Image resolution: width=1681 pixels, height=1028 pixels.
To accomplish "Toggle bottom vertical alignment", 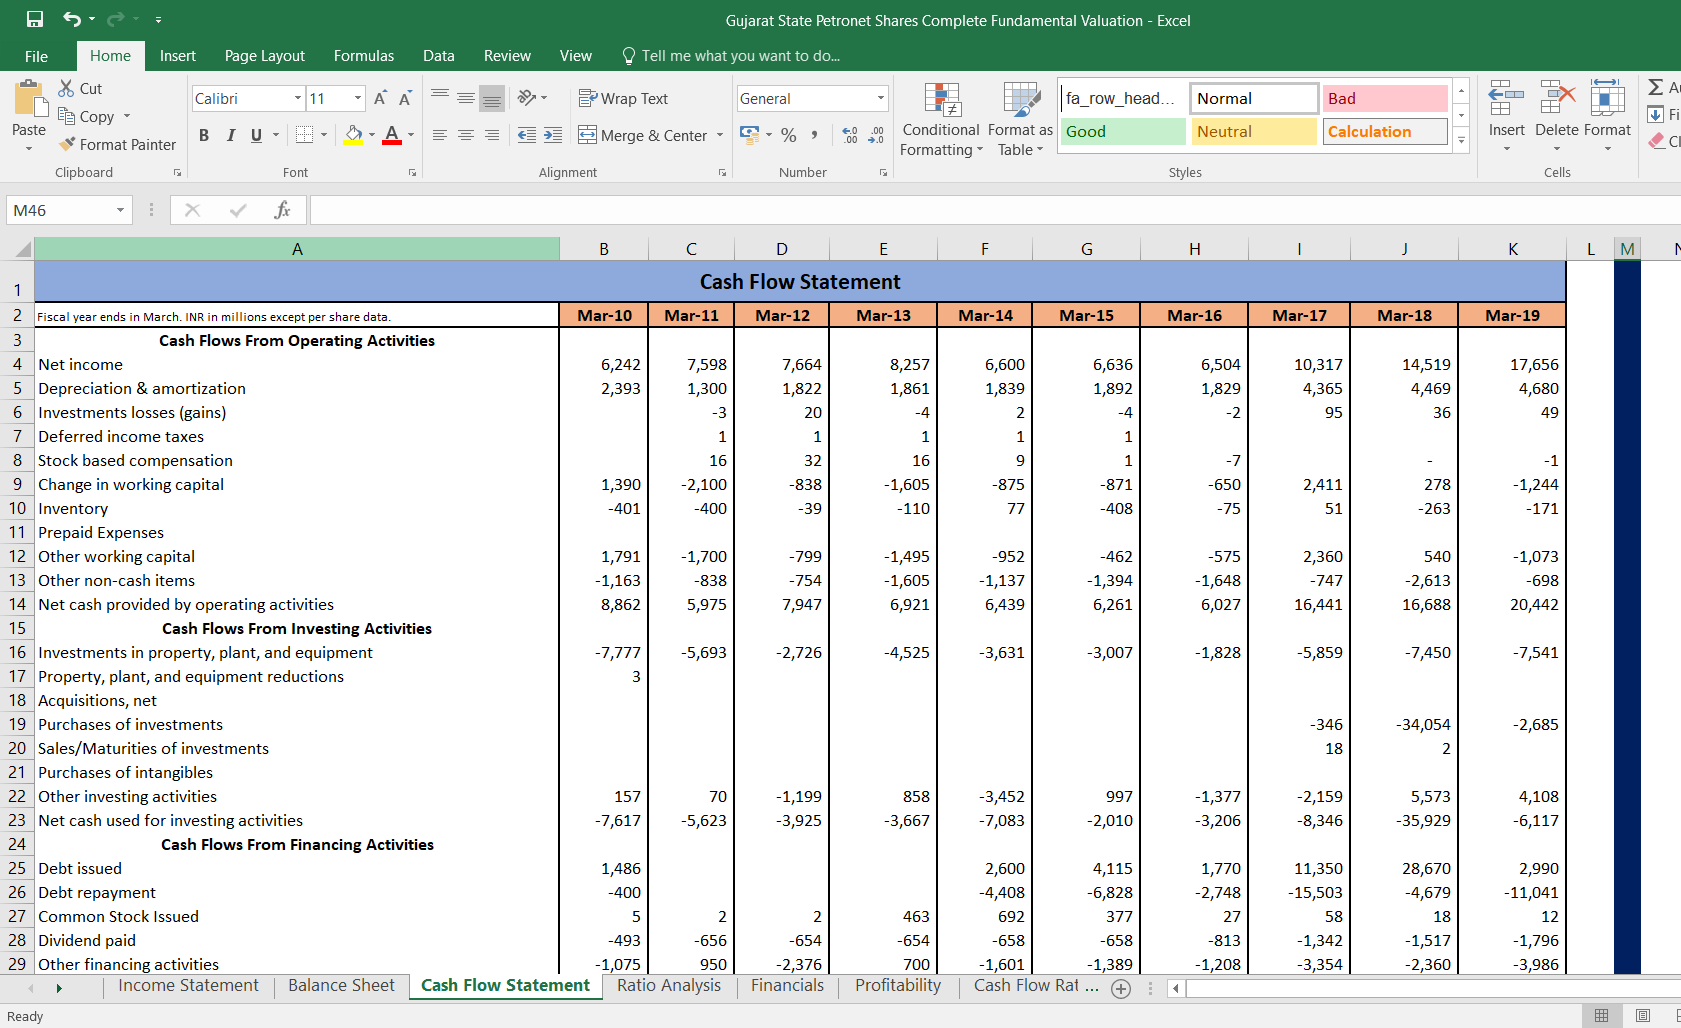I will 492,97.
